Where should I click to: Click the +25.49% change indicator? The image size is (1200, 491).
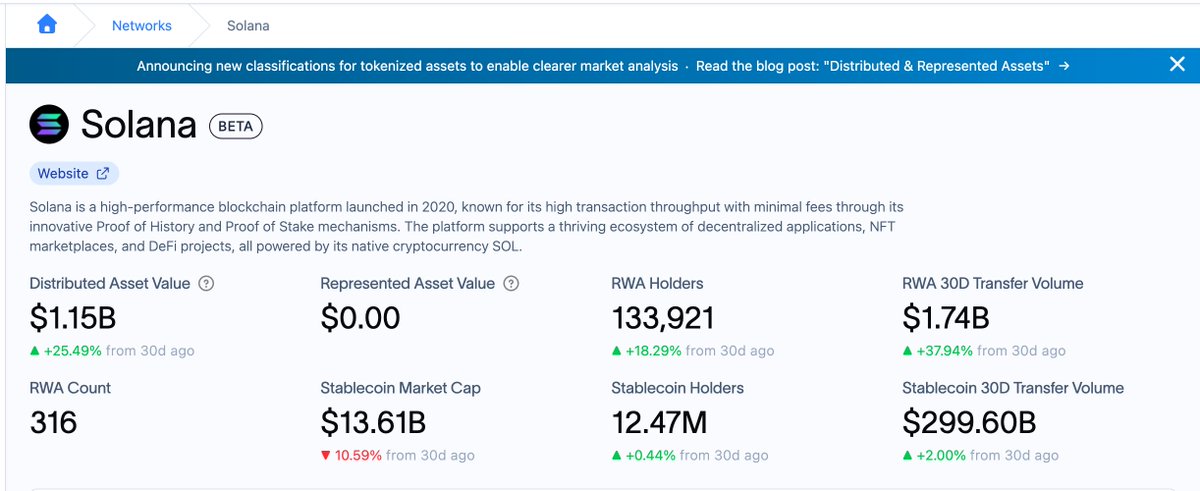coord(64,351)
